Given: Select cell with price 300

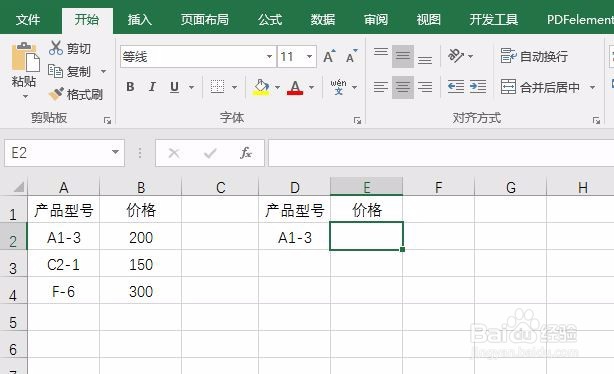Looking at the screenshot, I should [x=141, y=291].
